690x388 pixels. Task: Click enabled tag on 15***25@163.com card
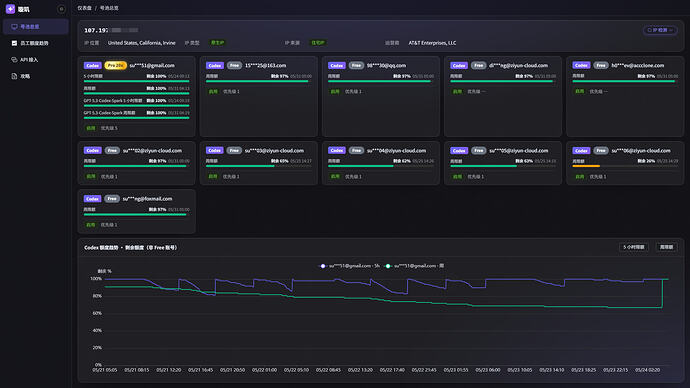tap(213, 92)
